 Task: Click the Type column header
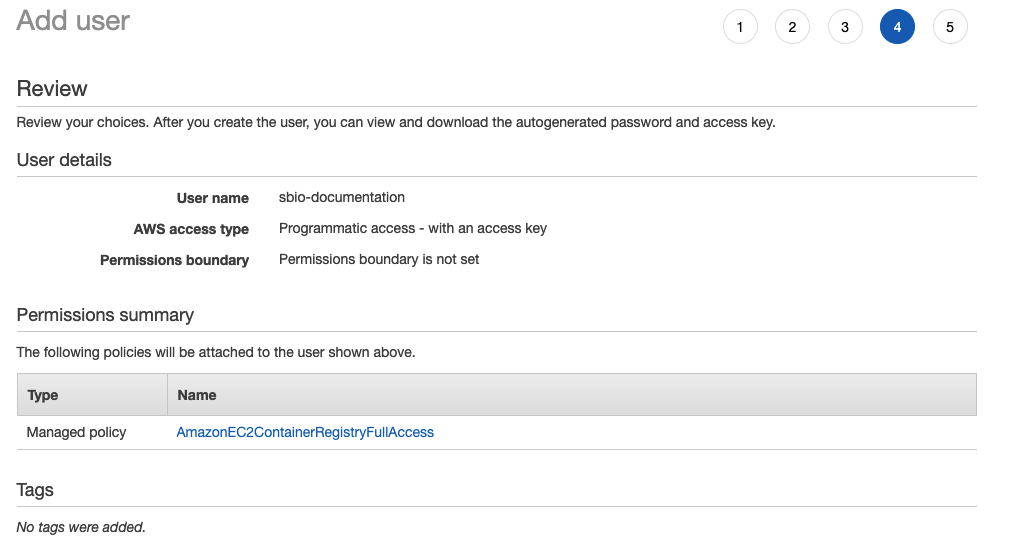(x=43, y=395)
